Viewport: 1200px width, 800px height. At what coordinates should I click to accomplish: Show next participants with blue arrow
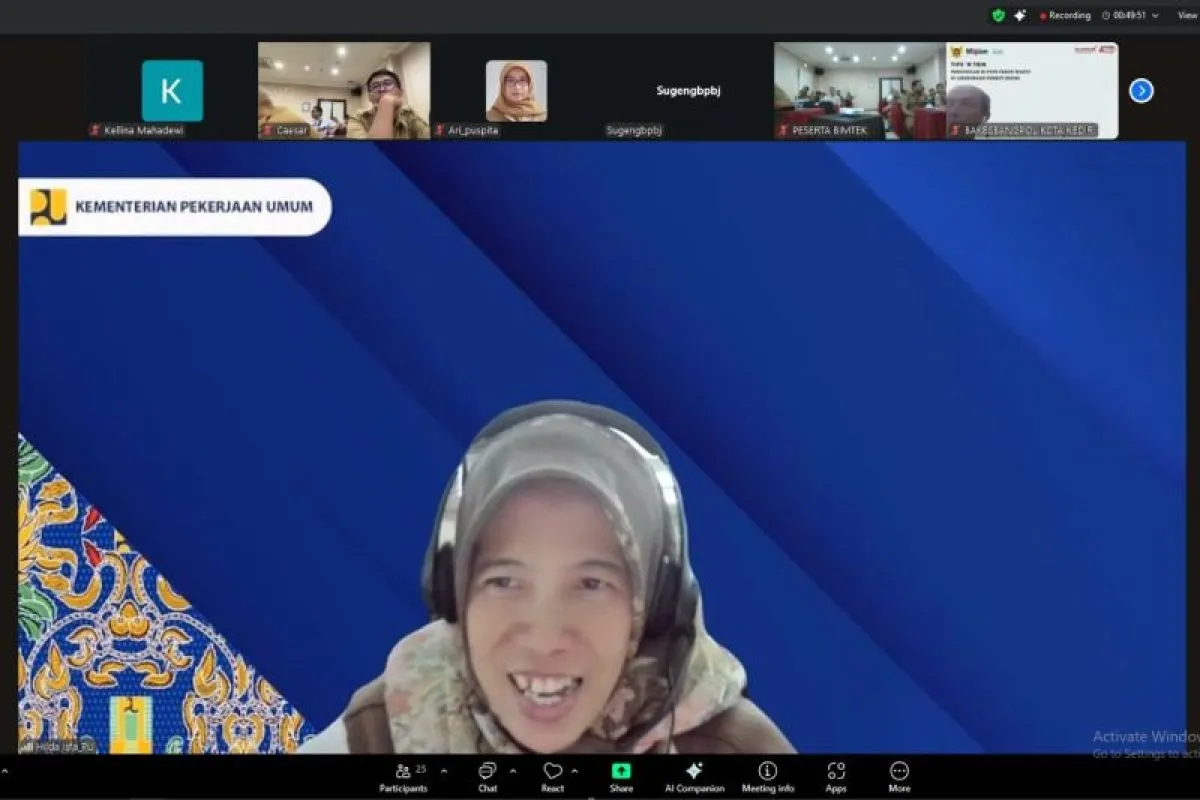point(1141,91)
